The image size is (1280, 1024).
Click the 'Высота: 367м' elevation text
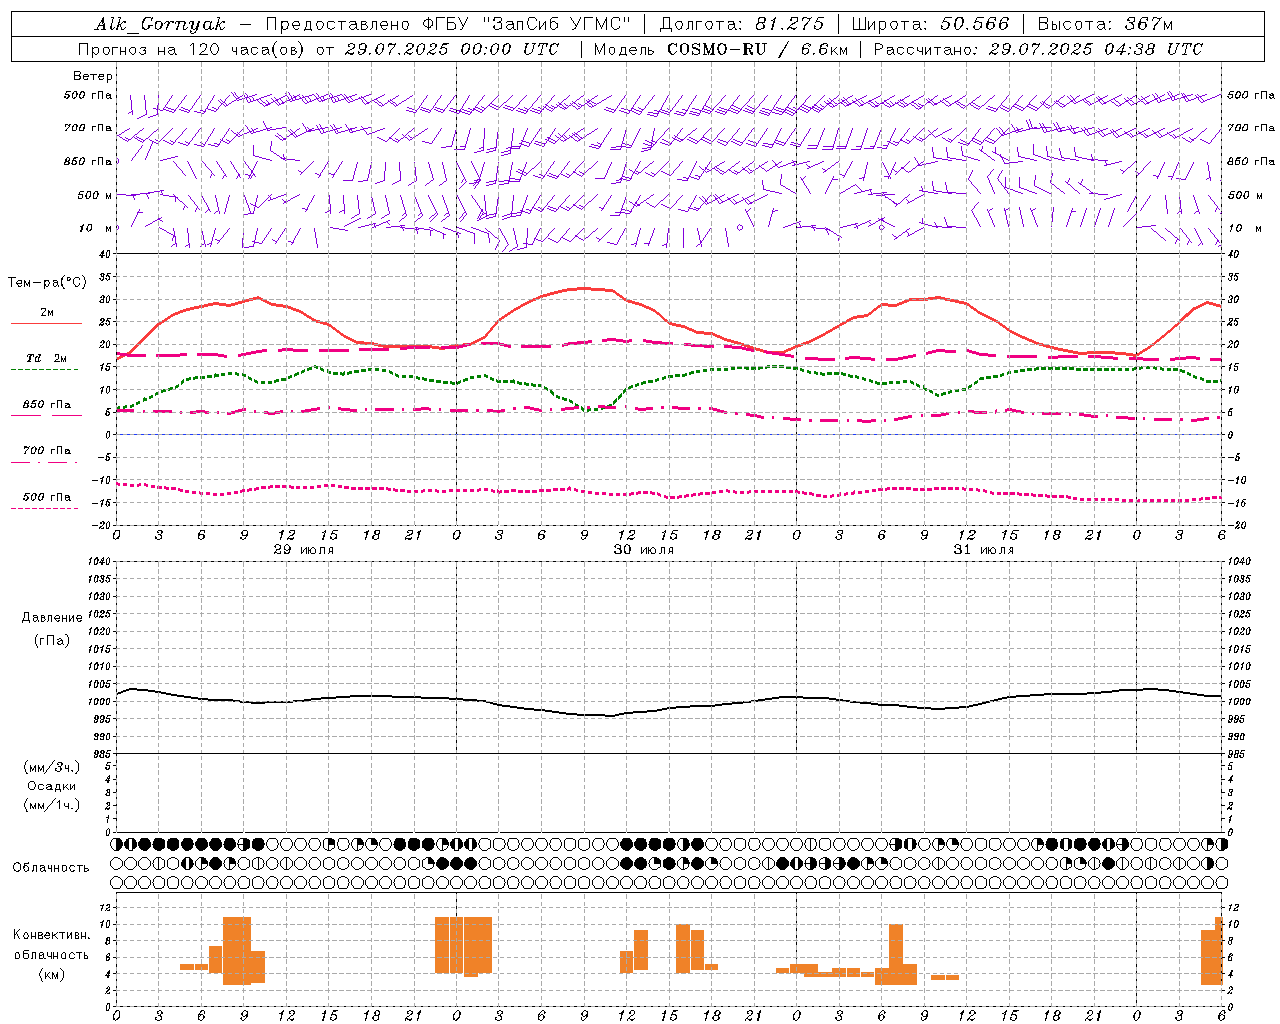1106,23
